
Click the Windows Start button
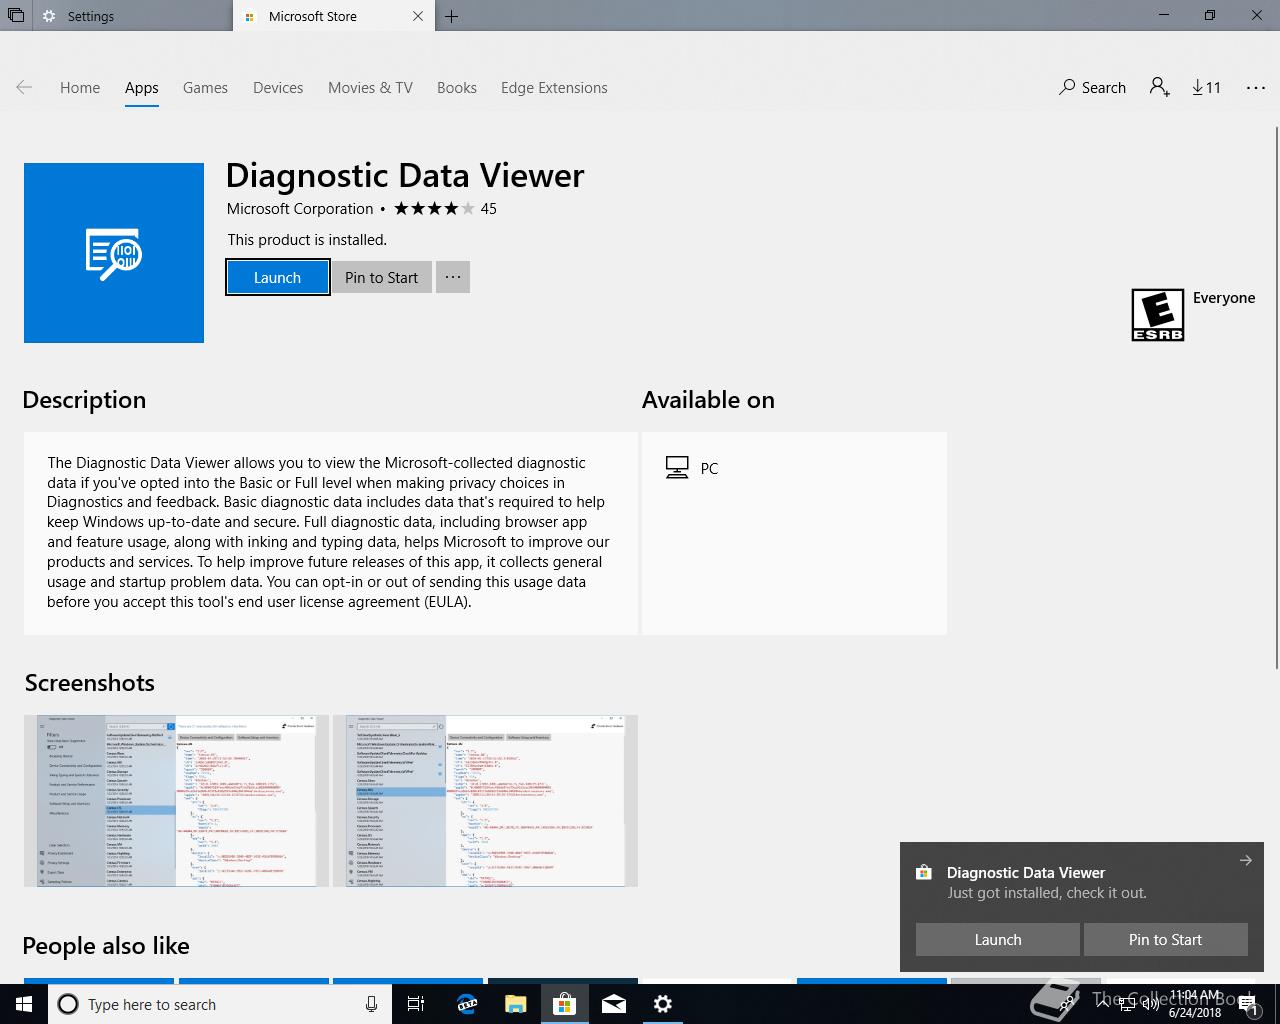tap(24, 1004)
